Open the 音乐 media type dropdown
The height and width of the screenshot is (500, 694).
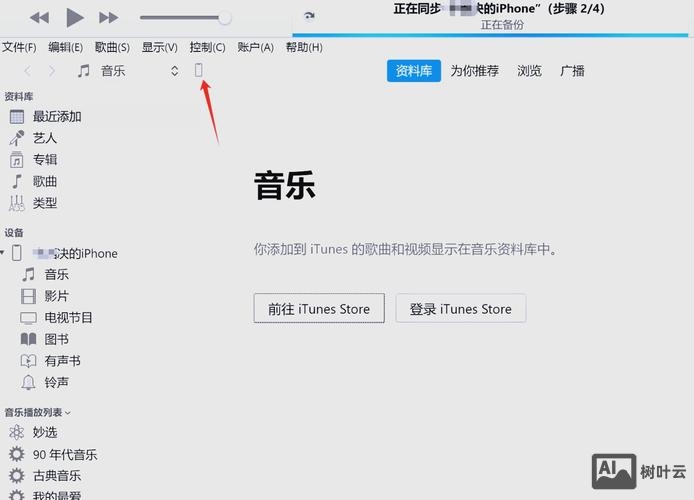(128, 71)
